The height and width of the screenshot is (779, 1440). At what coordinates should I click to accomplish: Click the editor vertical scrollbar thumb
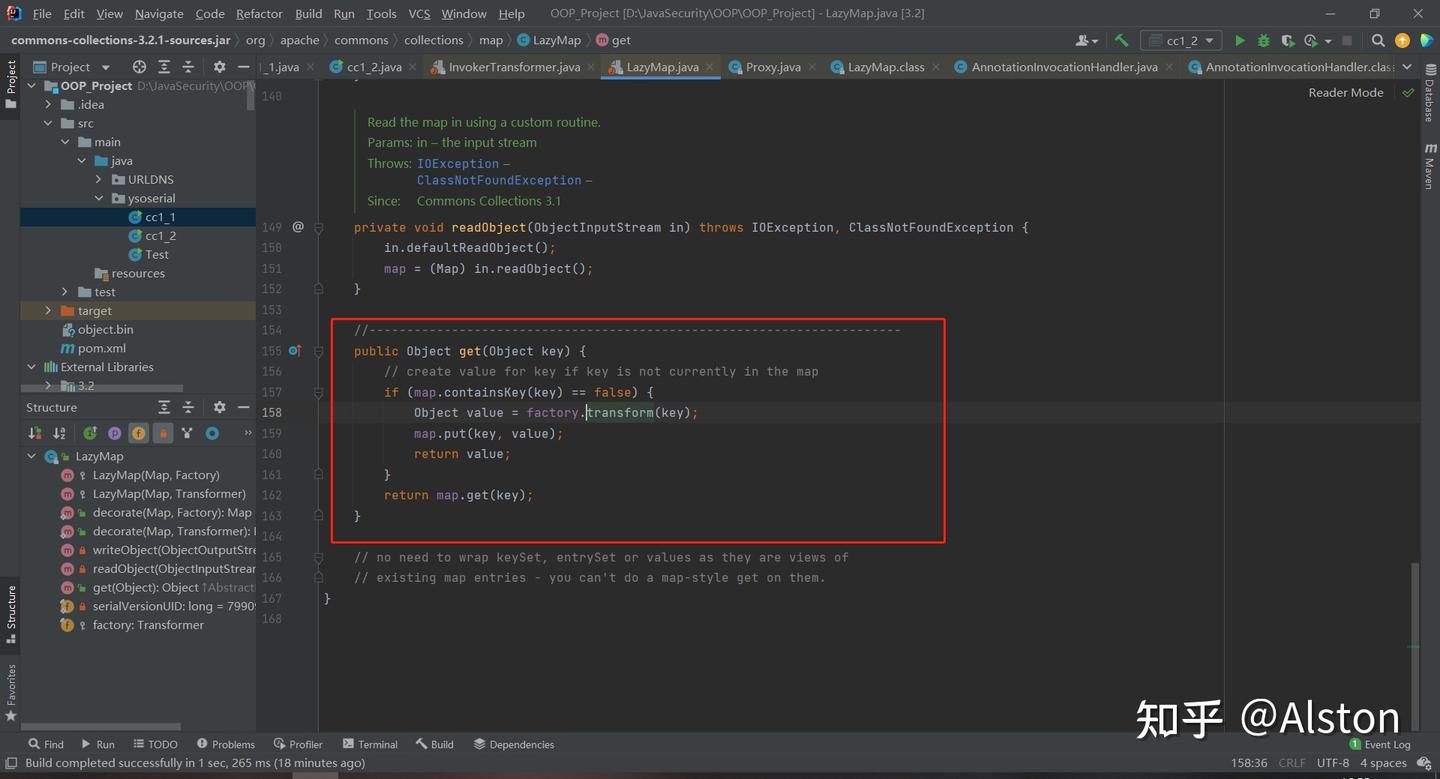pos(1415,647)
